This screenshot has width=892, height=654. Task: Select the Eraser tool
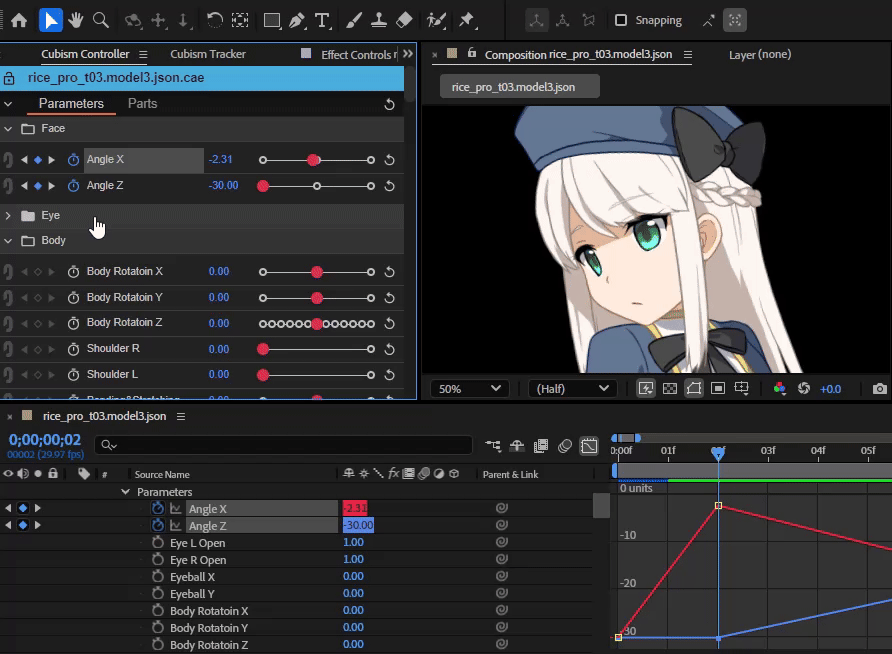pyautogui.click(x=404, y=20)
